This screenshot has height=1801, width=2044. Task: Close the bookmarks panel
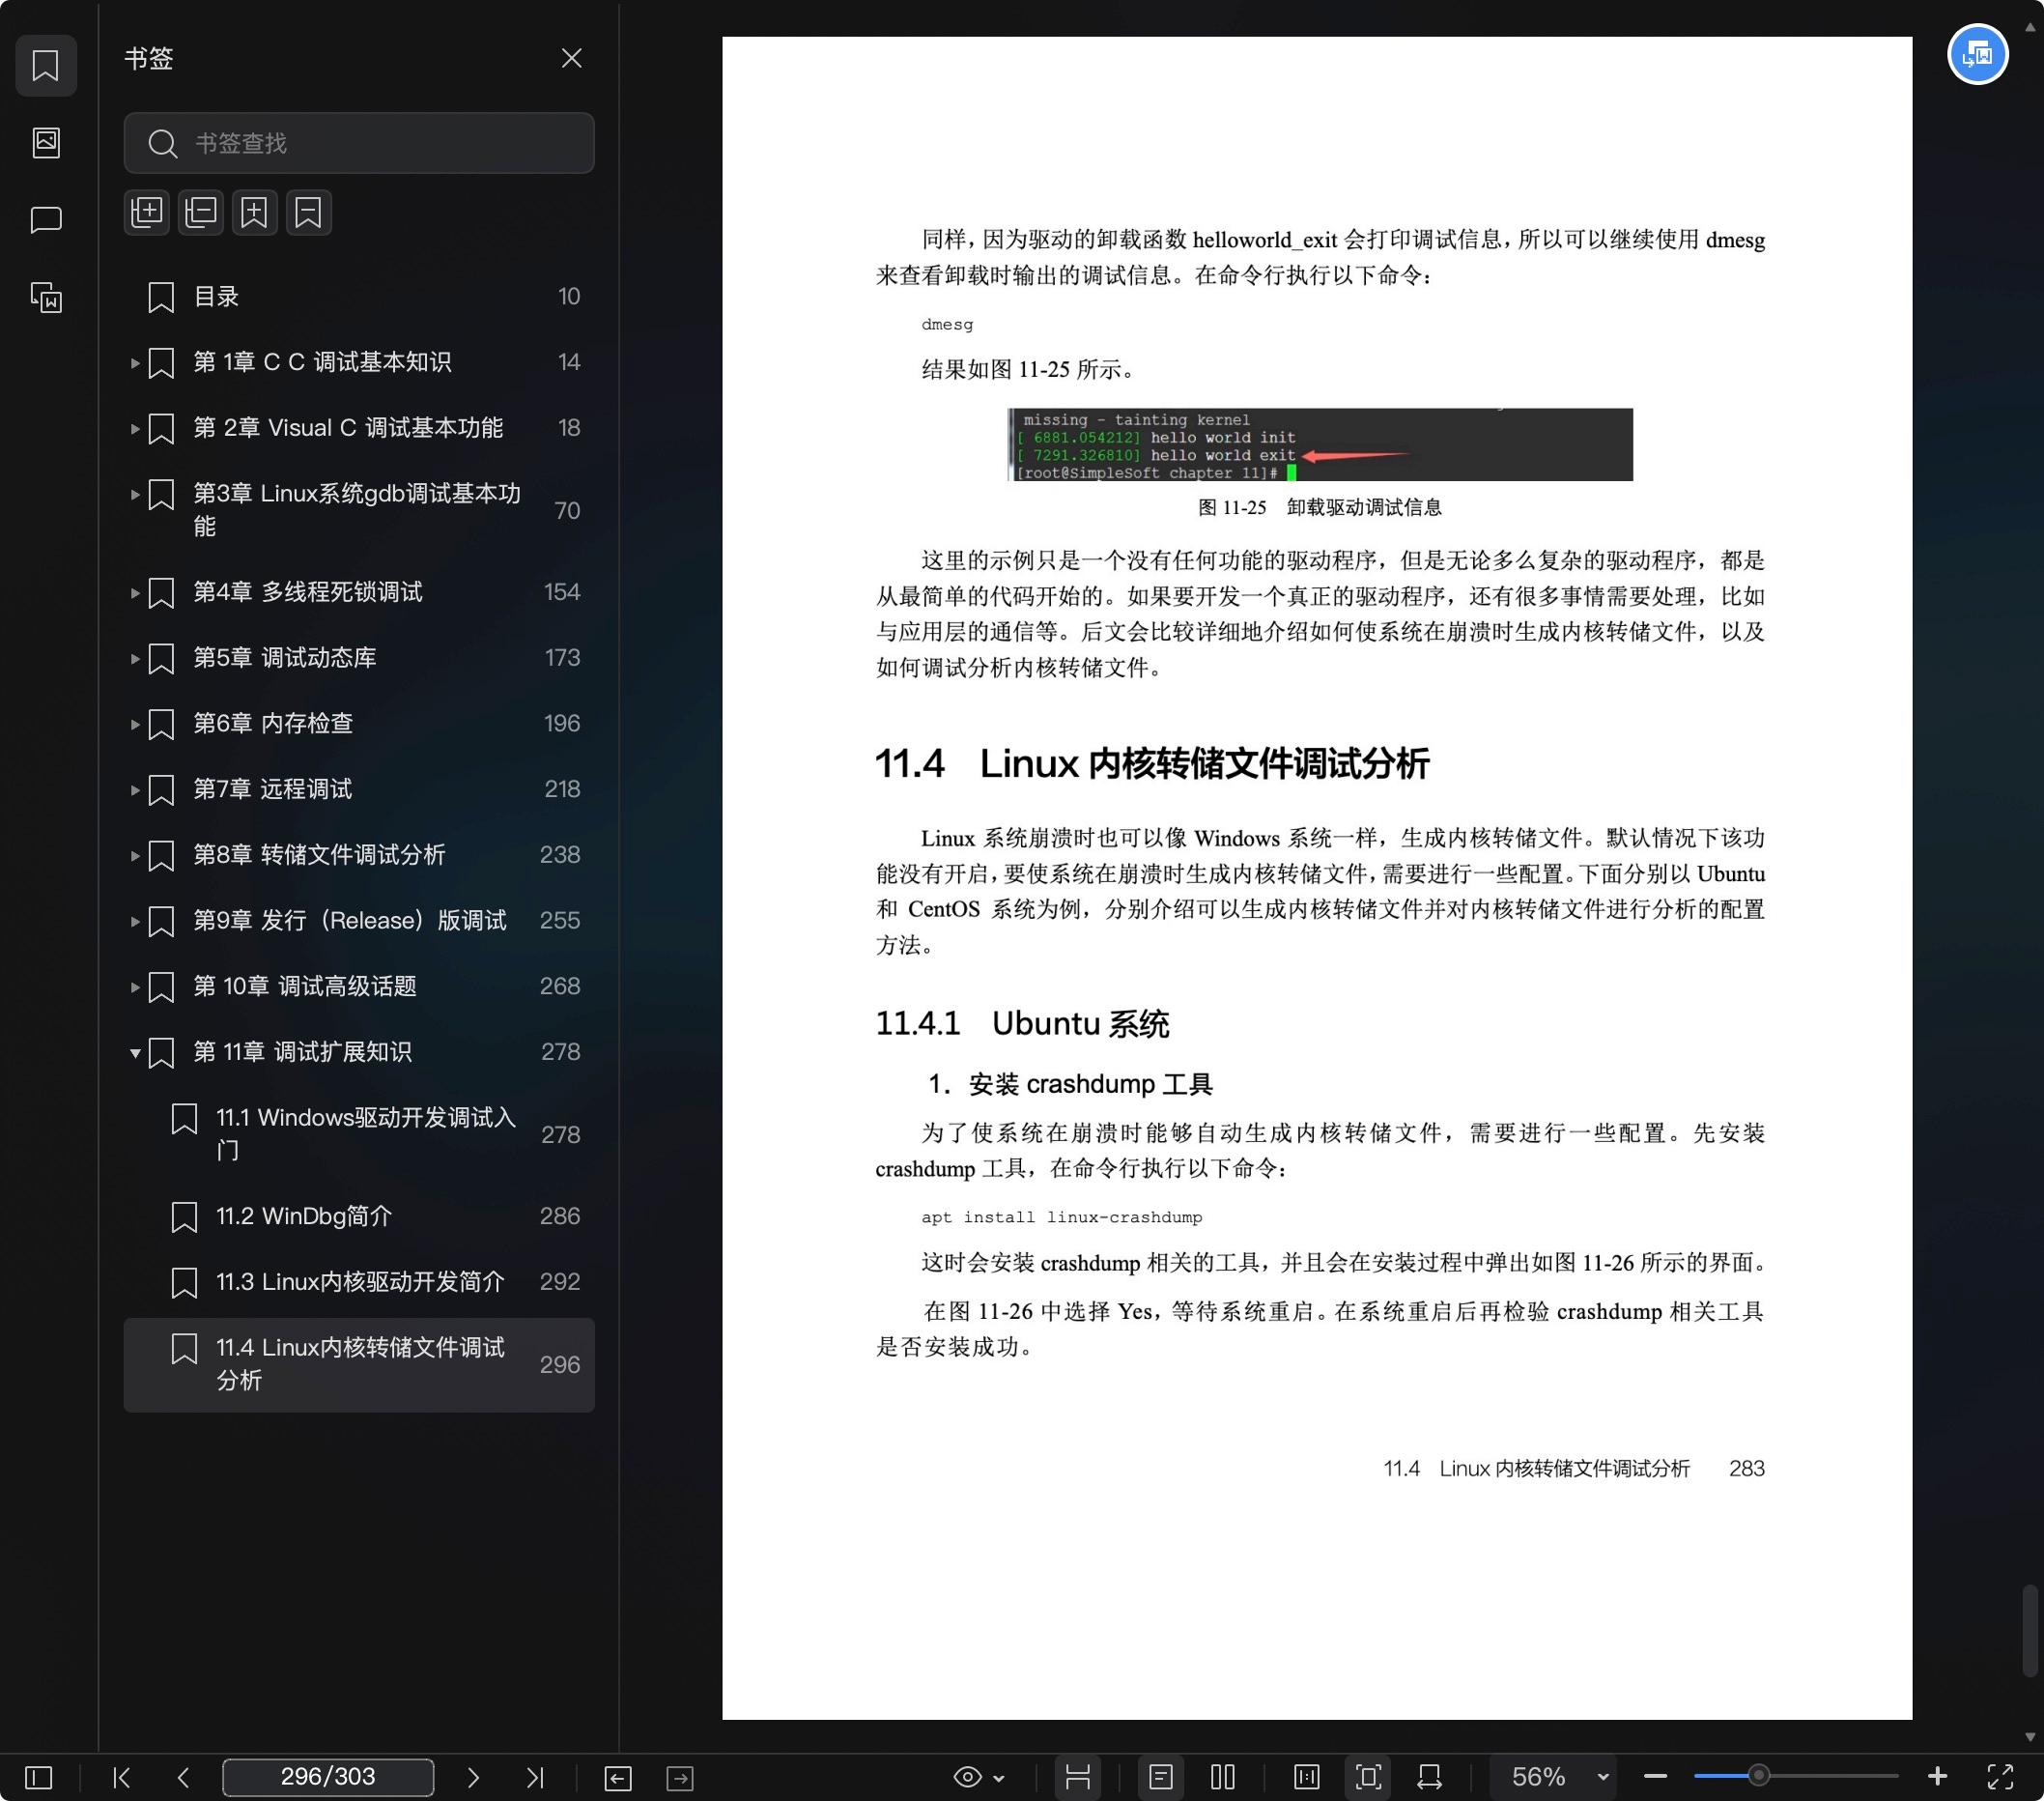coord(571,58)
